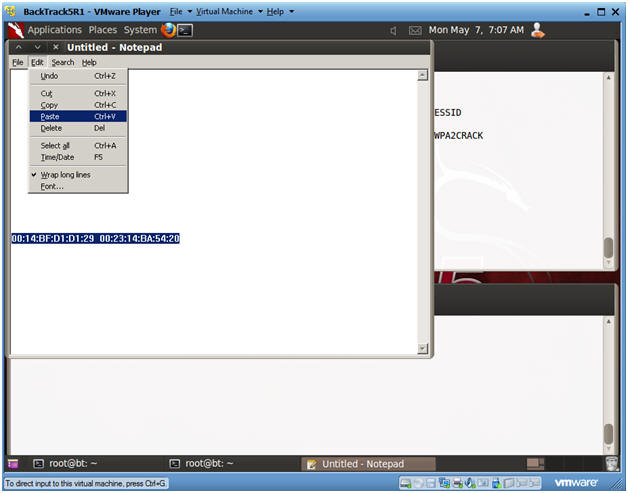Click upper terminal scrollbar up arrow

[608, 78]
